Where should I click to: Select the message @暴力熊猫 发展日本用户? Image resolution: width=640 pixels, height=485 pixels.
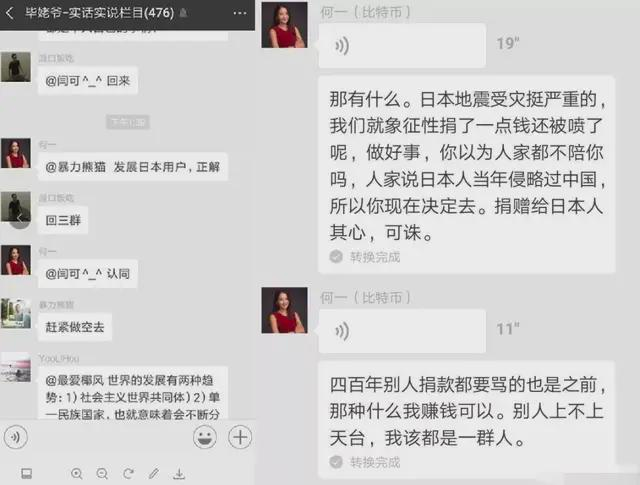pyautogui.click(x=133, y=167)
